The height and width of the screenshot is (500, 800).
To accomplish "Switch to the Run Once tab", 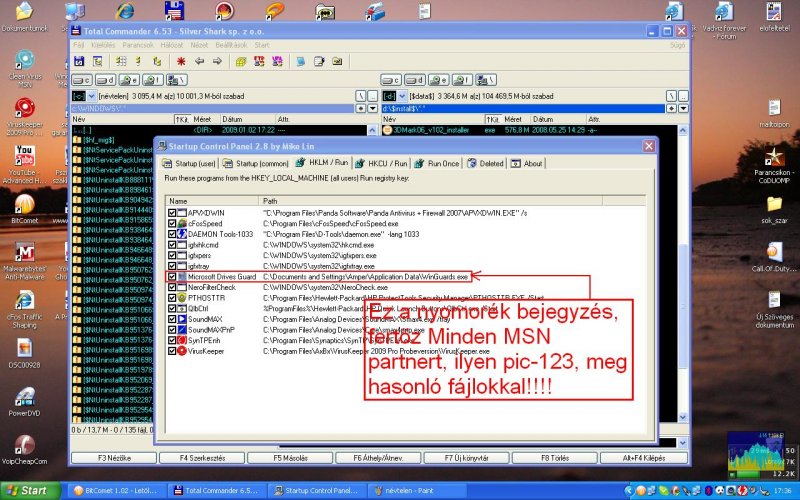I will (437, 164).
